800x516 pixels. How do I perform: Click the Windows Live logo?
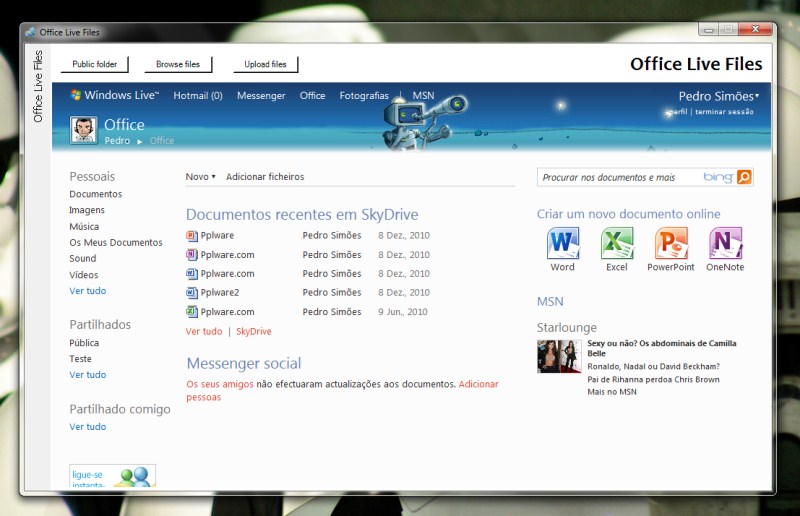tap(115, 95)
